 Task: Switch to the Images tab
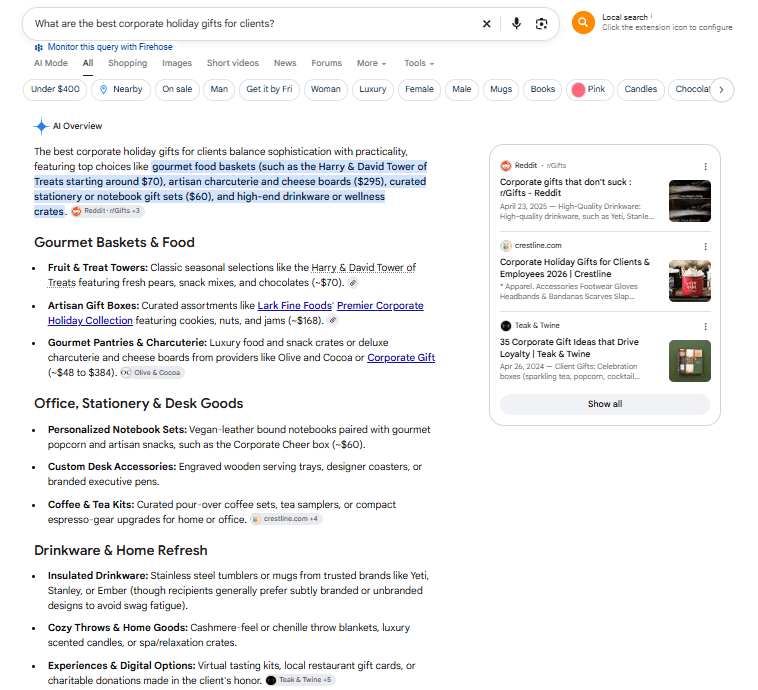pyautogui.click(x=177, y=63)
